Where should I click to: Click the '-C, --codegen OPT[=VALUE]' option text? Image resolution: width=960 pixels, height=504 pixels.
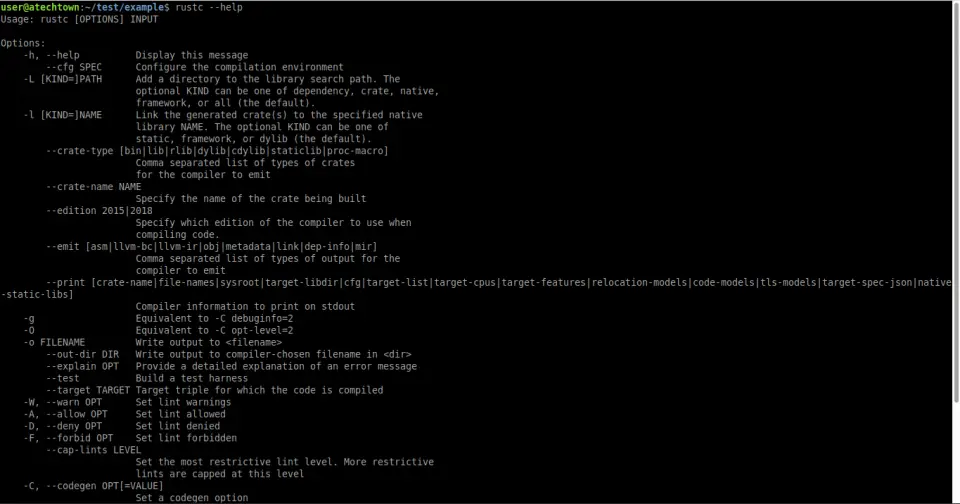click(93, 486)
